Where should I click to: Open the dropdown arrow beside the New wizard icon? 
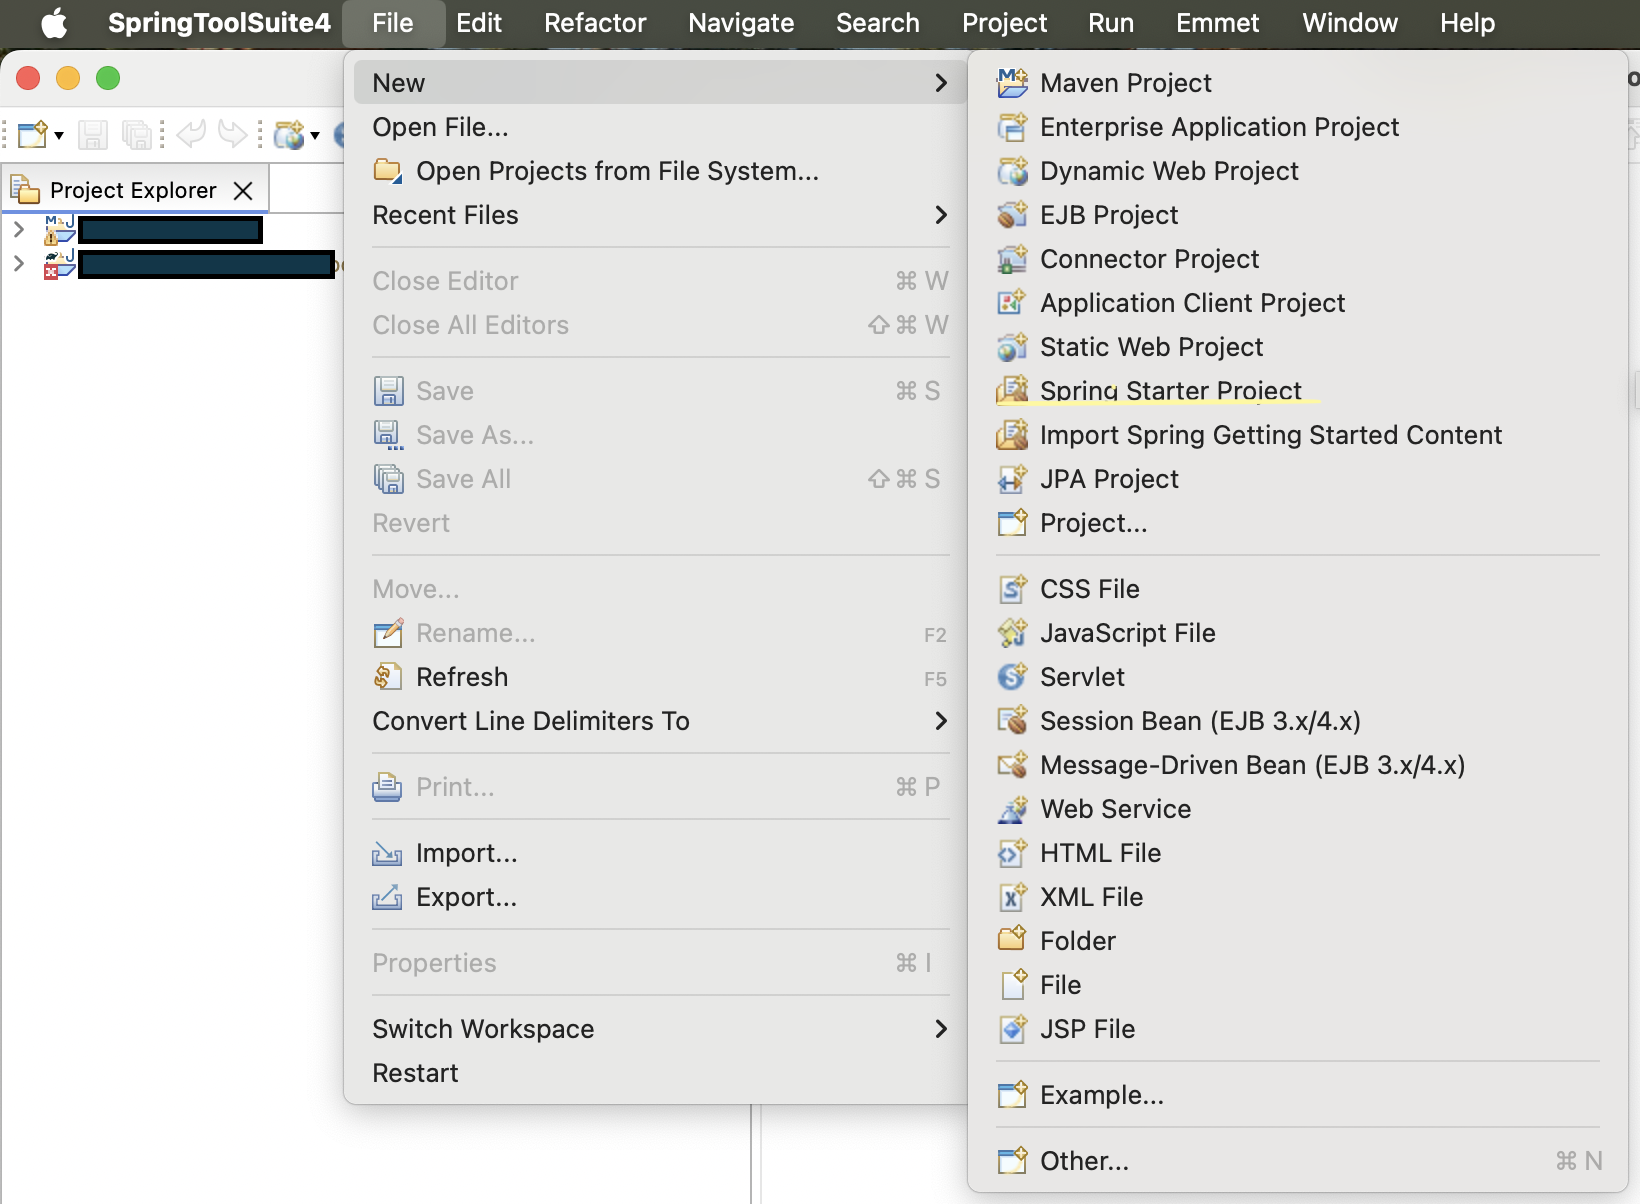59,135
